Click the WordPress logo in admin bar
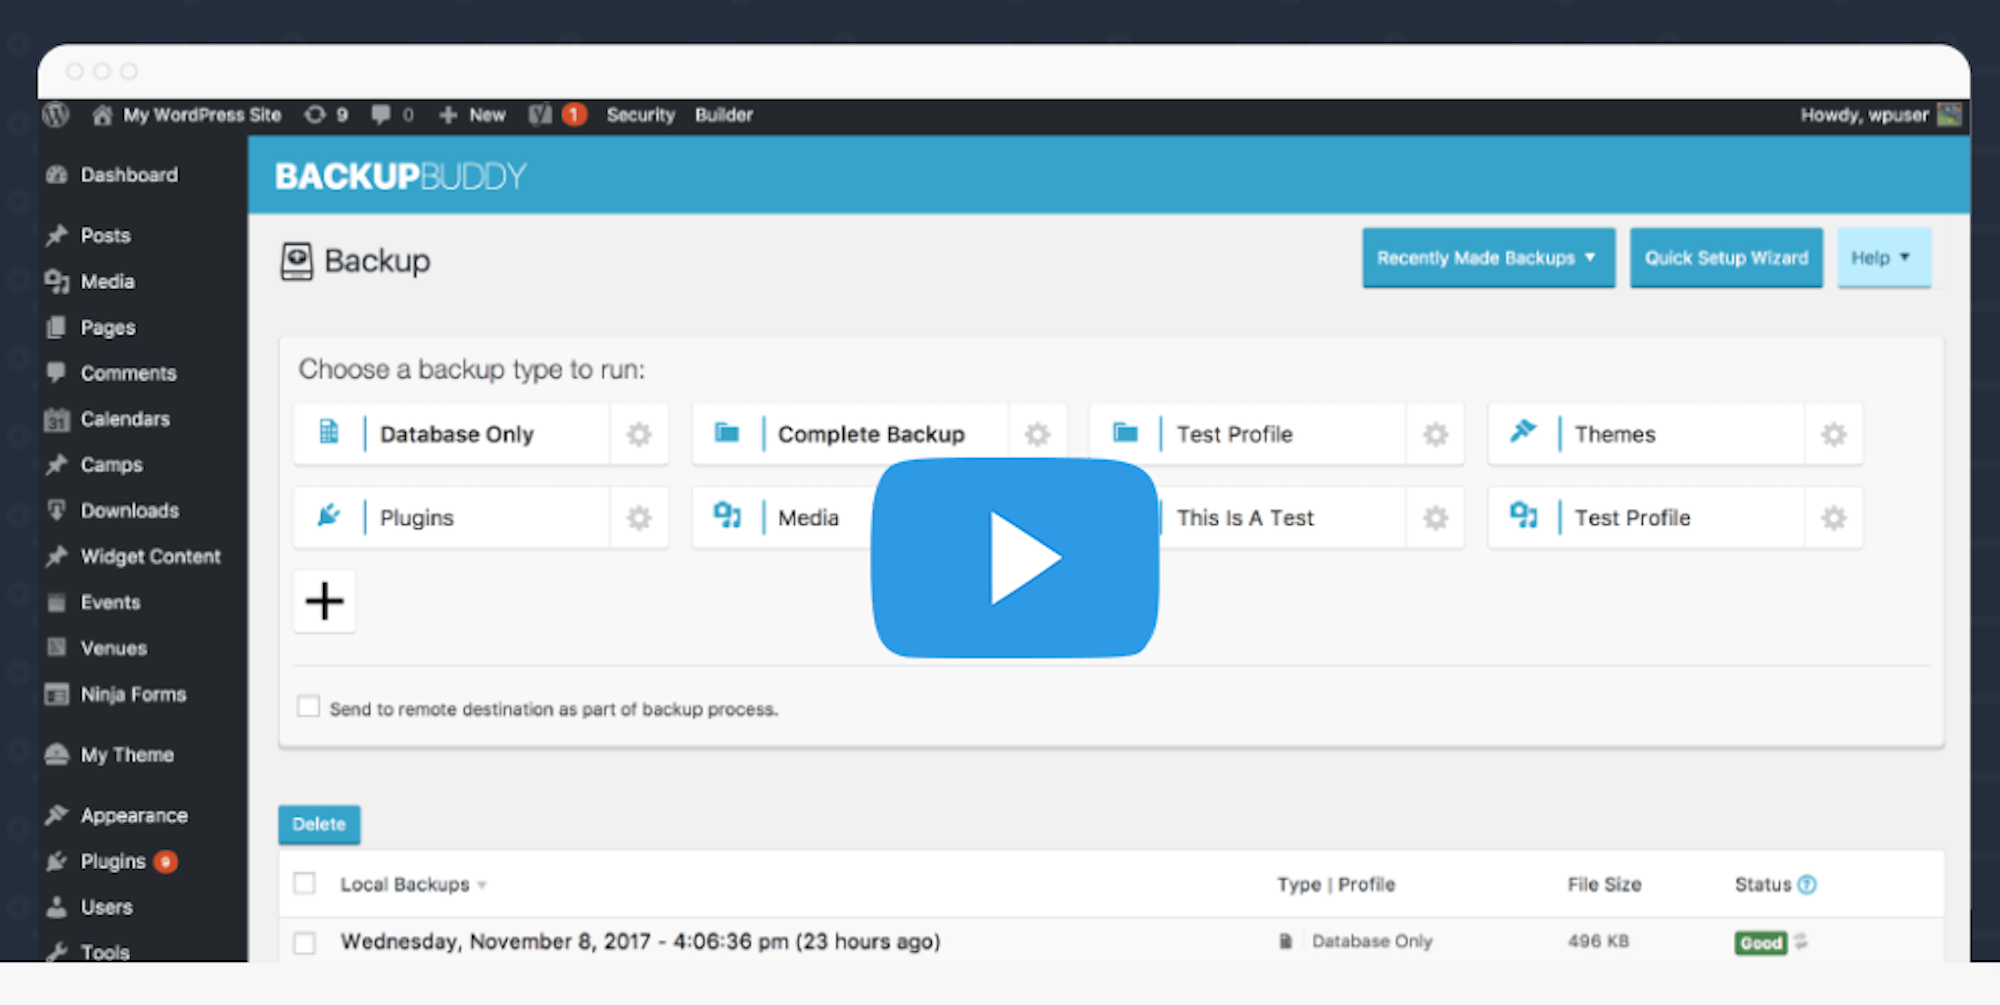This screenshot has height=1005, width=2000. tap(57, 115)
